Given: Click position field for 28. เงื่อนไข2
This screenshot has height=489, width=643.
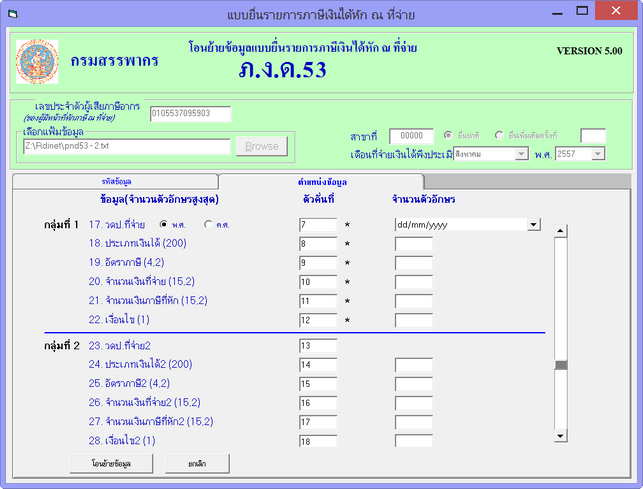Looking at the screenshot, I should [318, 441].
